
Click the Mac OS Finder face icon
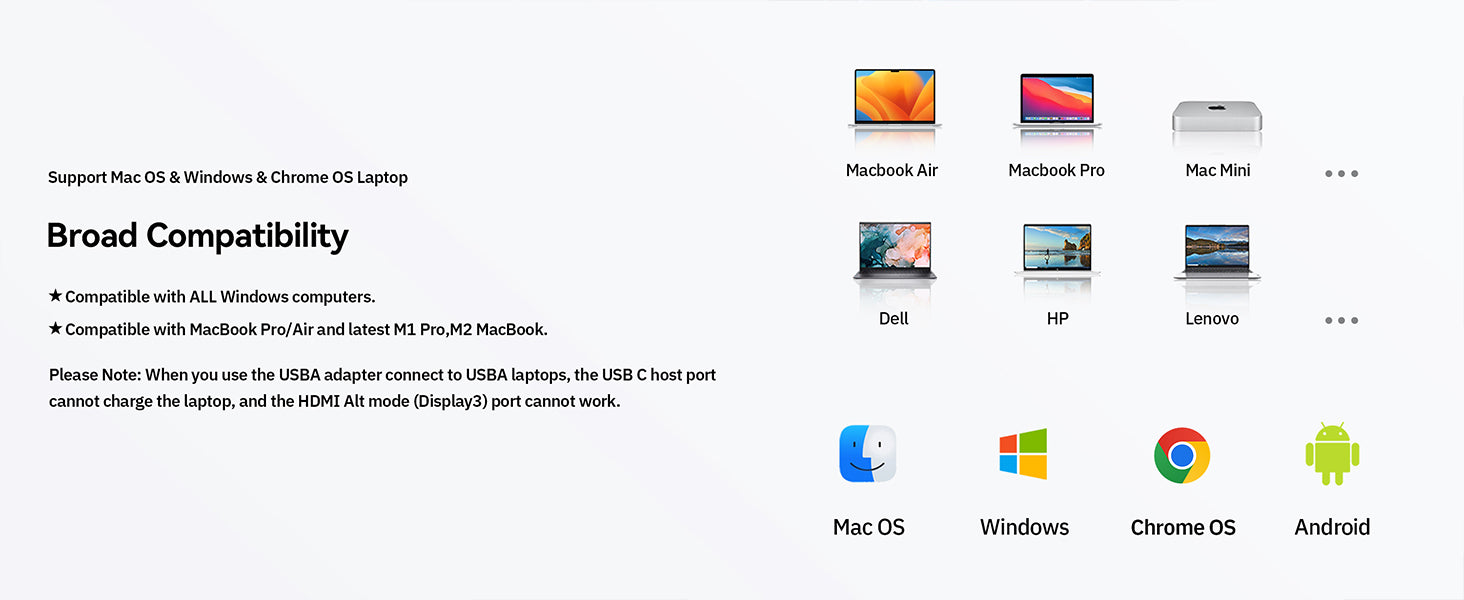pyautogui.click(x=867, y=454)
